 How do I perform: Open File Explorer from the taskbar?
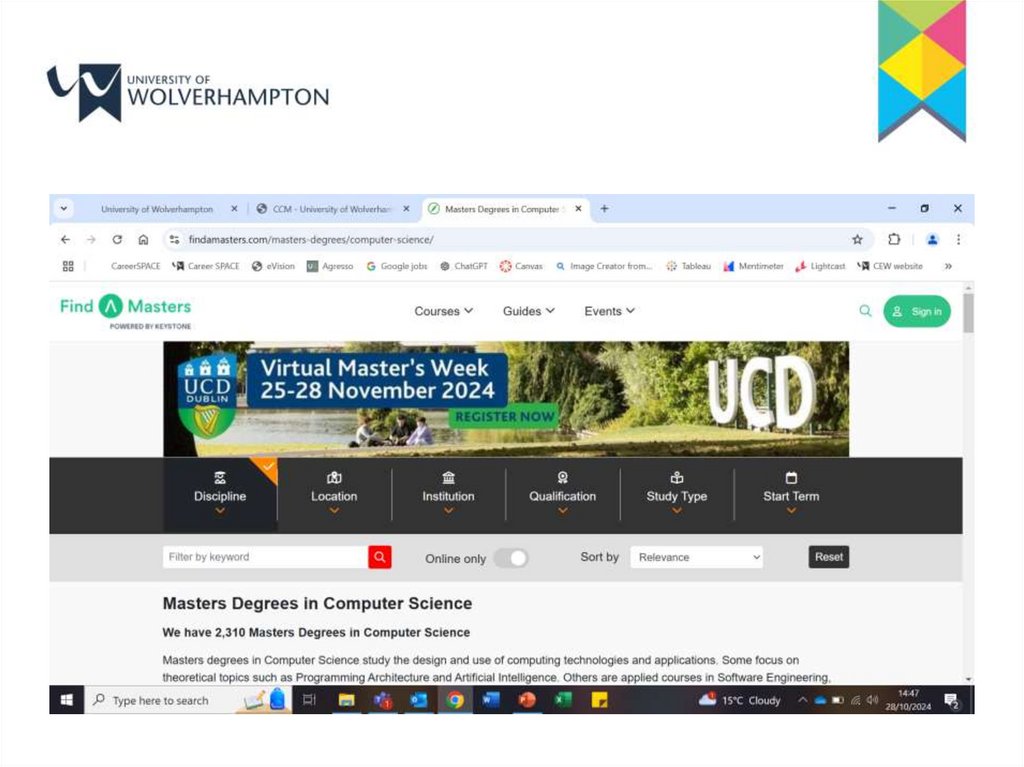tap(346, 700)
